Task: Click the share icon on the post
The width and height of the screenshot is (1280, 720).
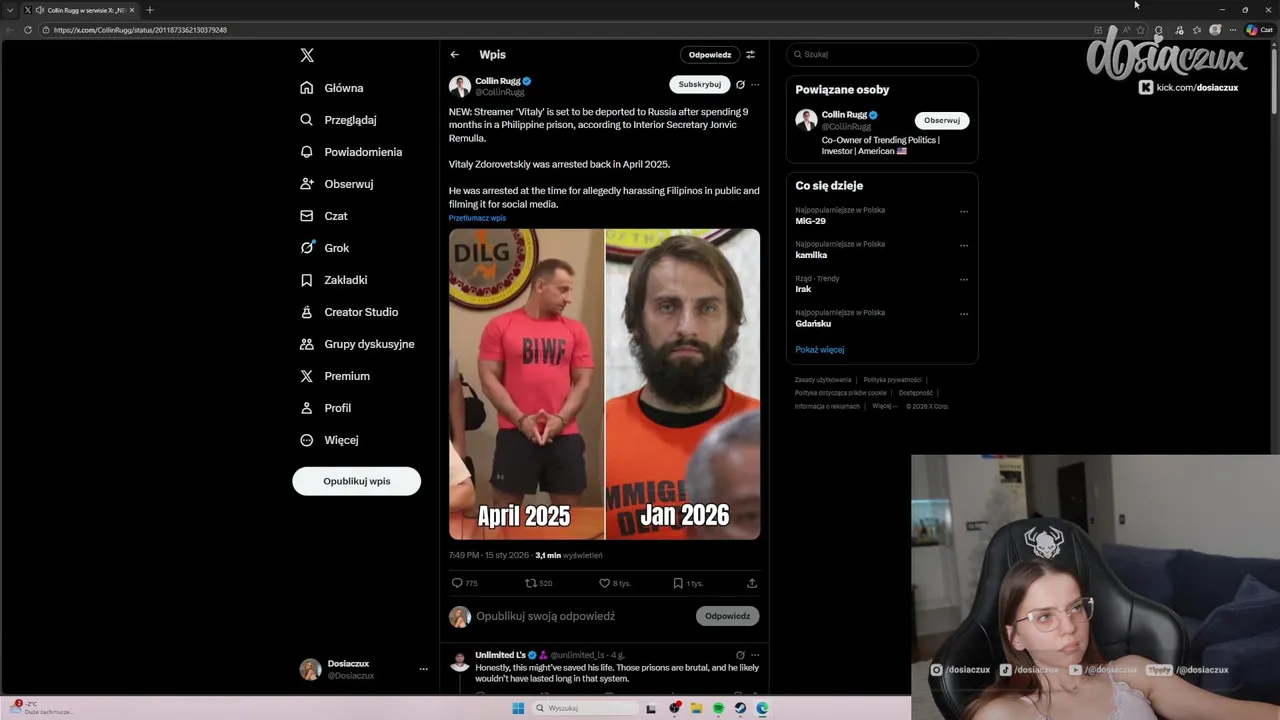Action: (752, 583)
